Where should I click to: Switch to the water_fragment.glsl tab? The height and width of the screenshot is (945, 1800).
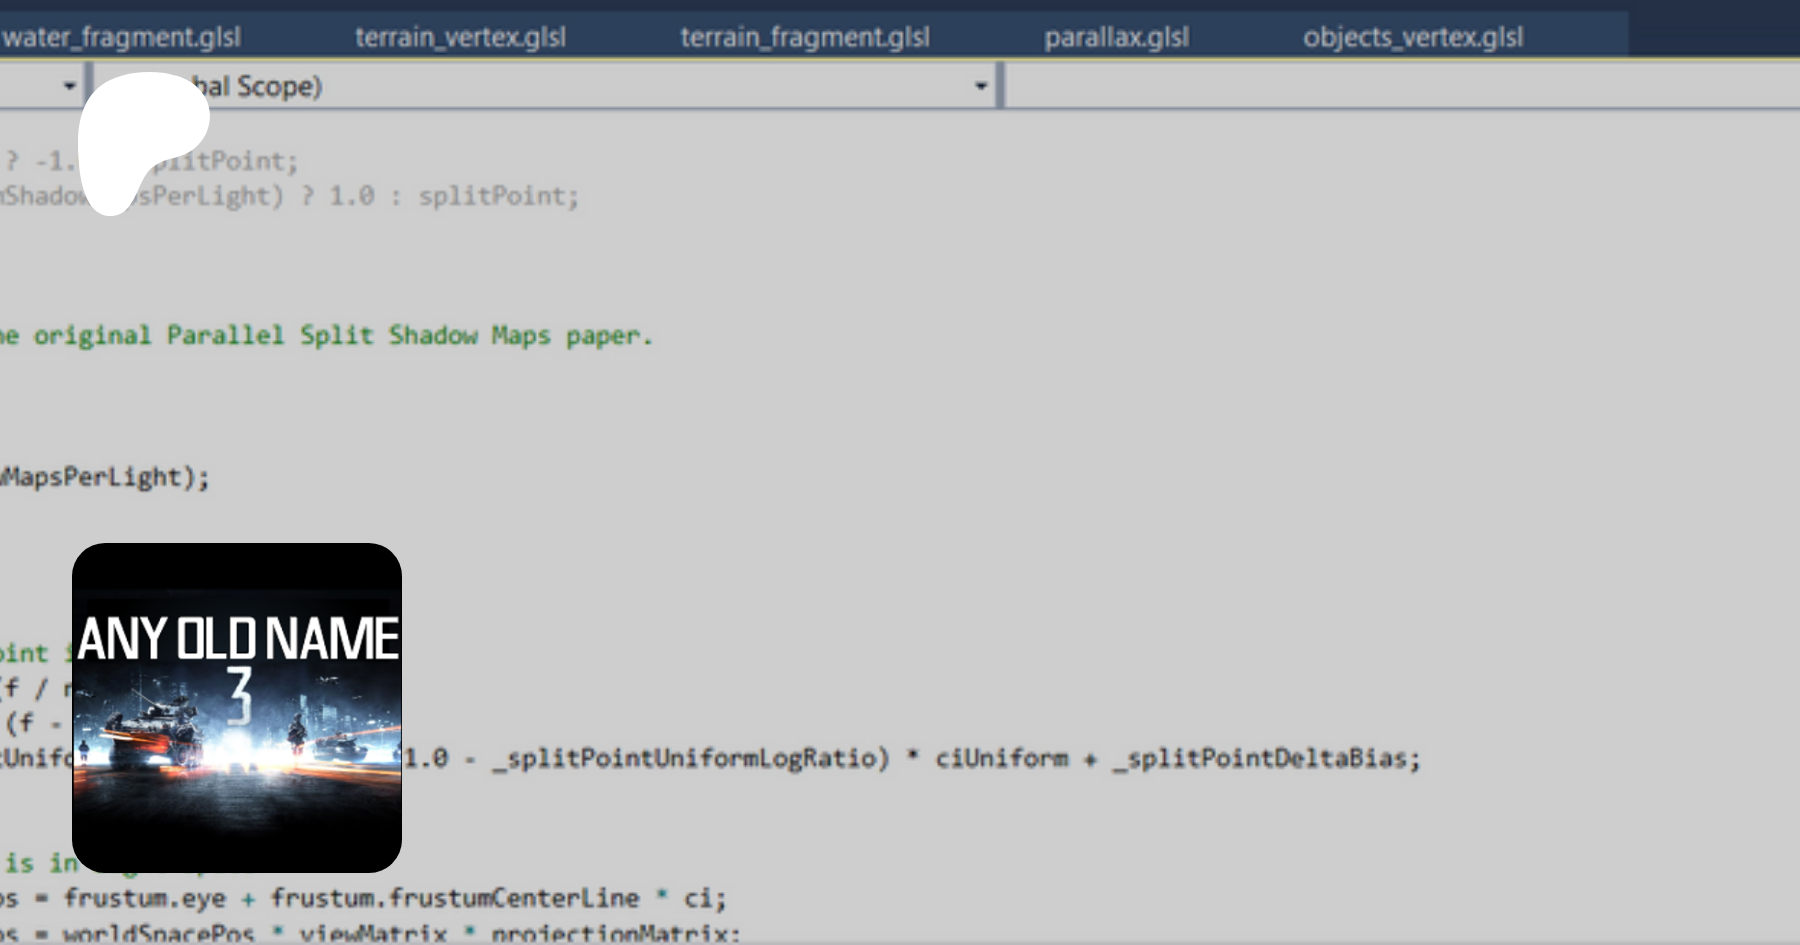pos(120,38)
